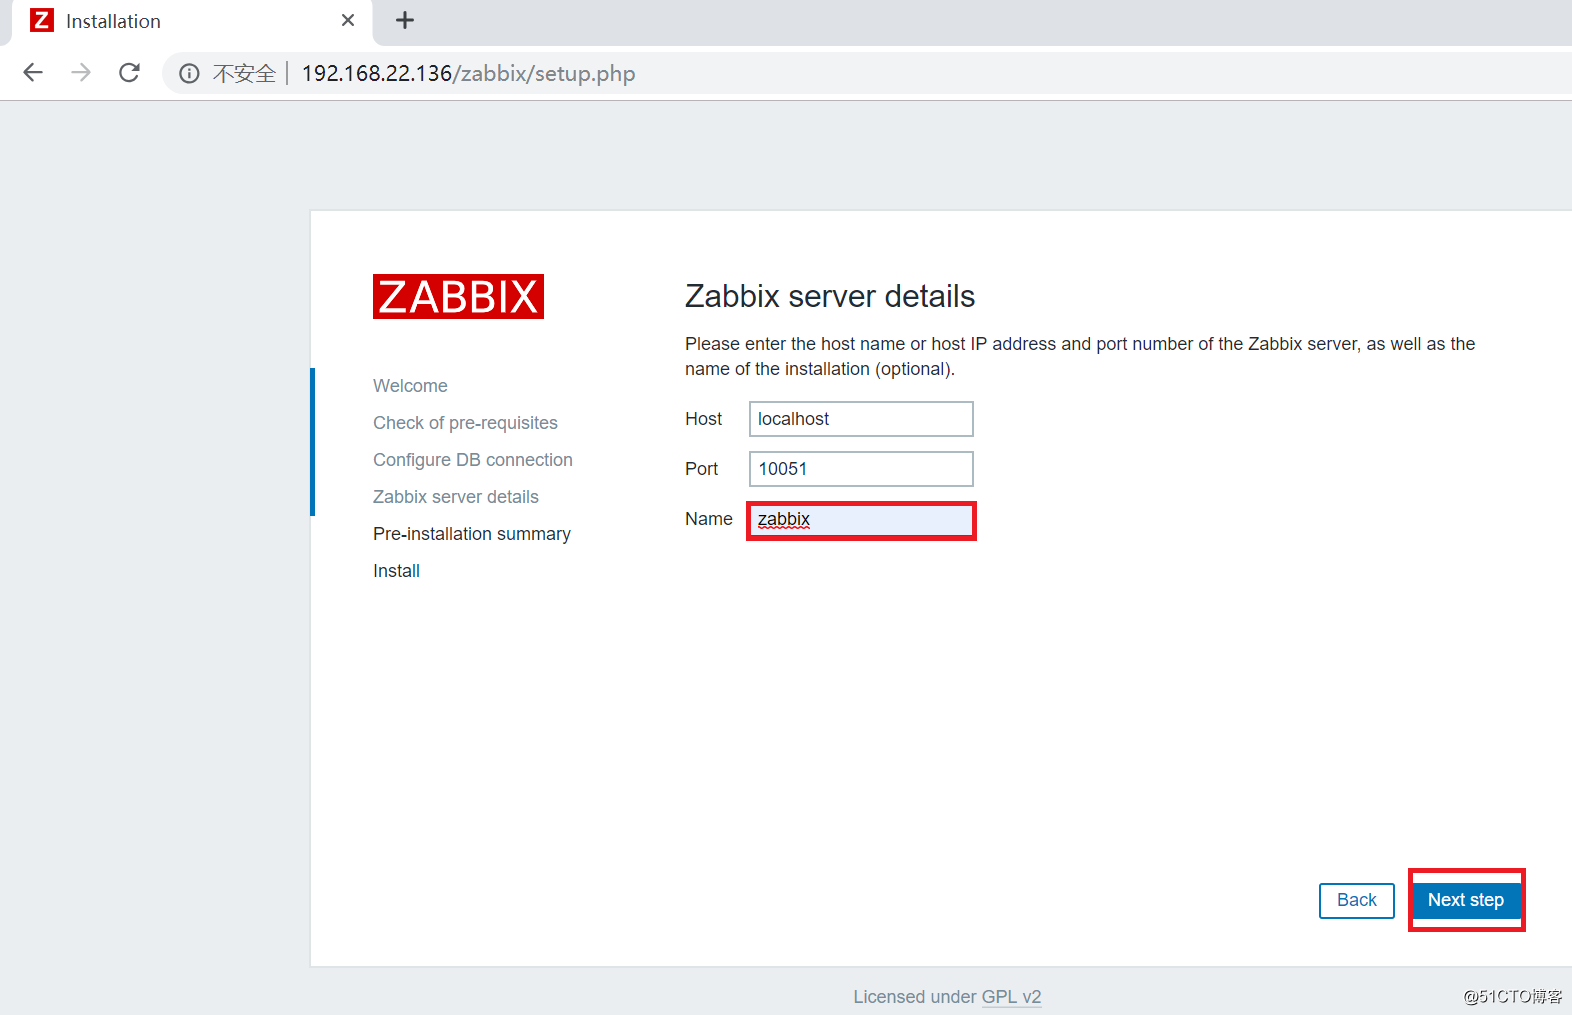
Task: Click the Zabbix favicon on the tab
Action: [42, 20]
